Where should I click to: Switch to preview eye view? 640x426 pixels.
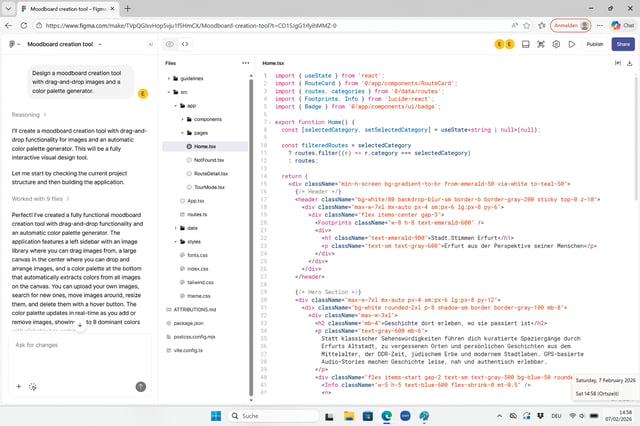pyautogui.click(x=169, y=44)
